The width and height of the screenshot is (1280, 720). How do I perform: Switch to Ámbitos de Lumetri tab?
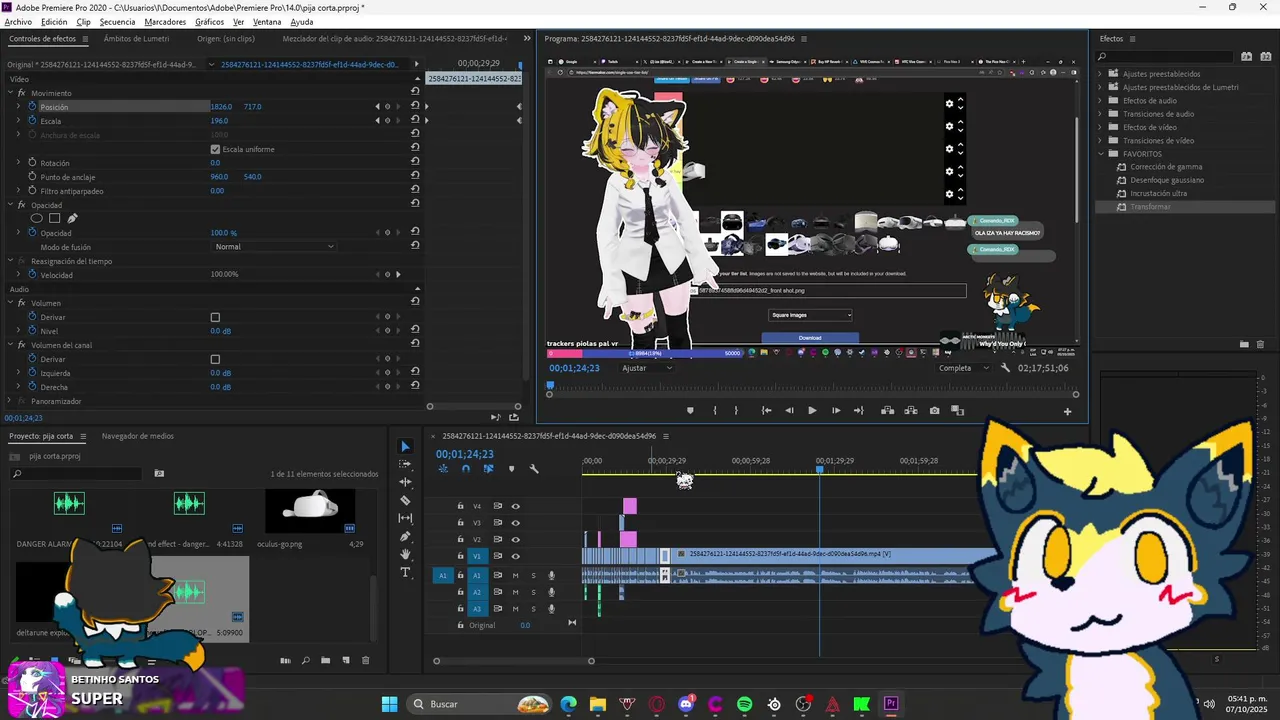coord(136,39)
